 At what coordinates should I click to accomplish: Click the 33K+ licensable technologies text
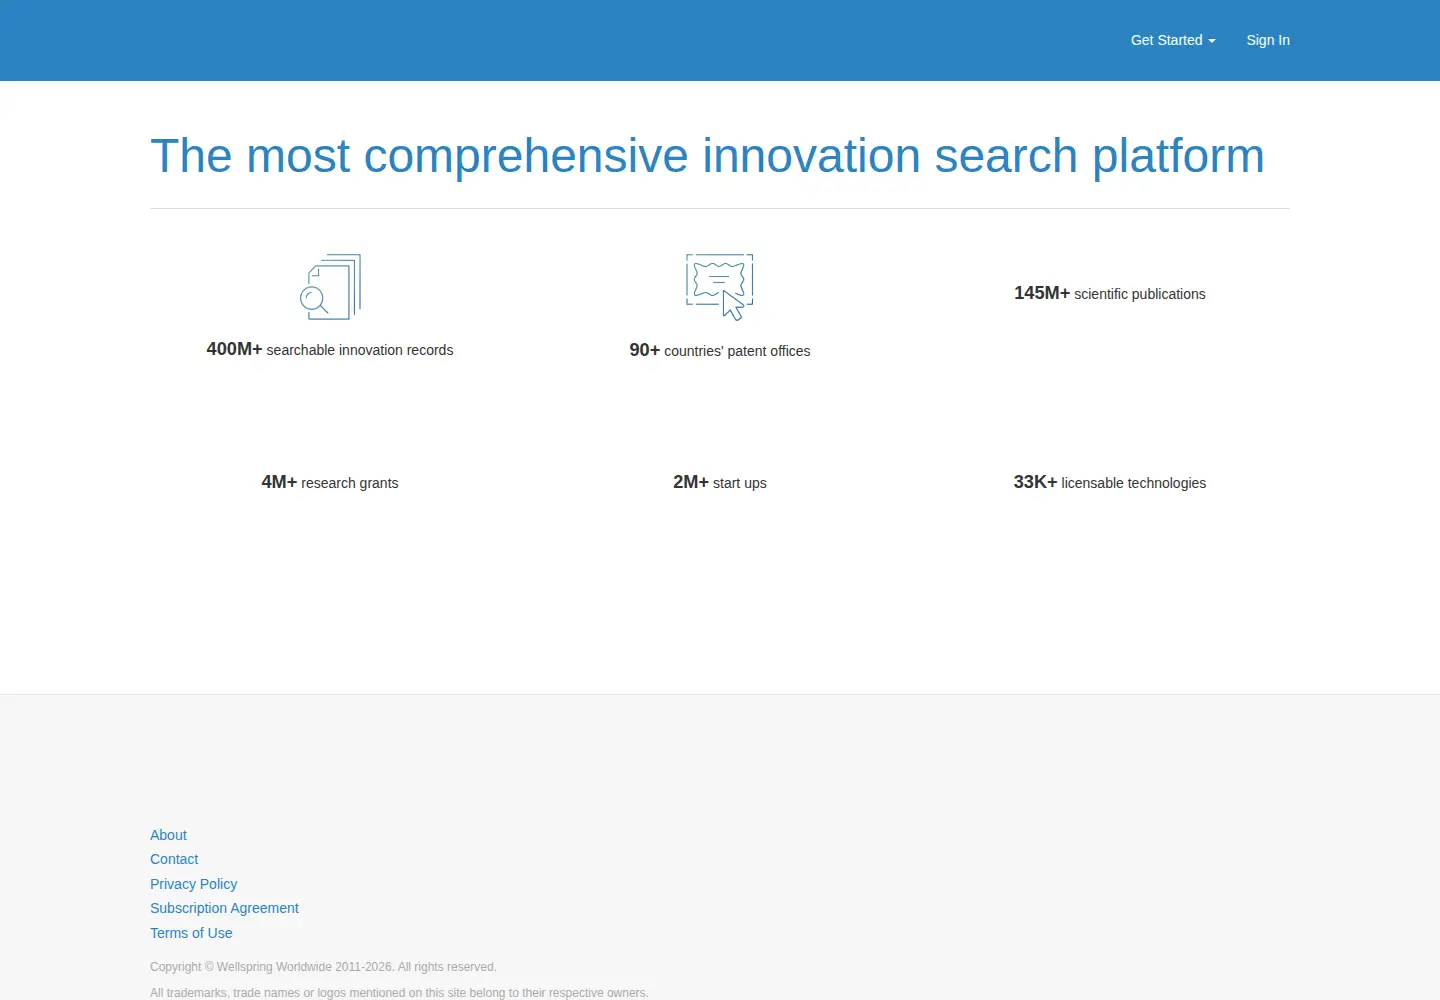pos(1110,482)
